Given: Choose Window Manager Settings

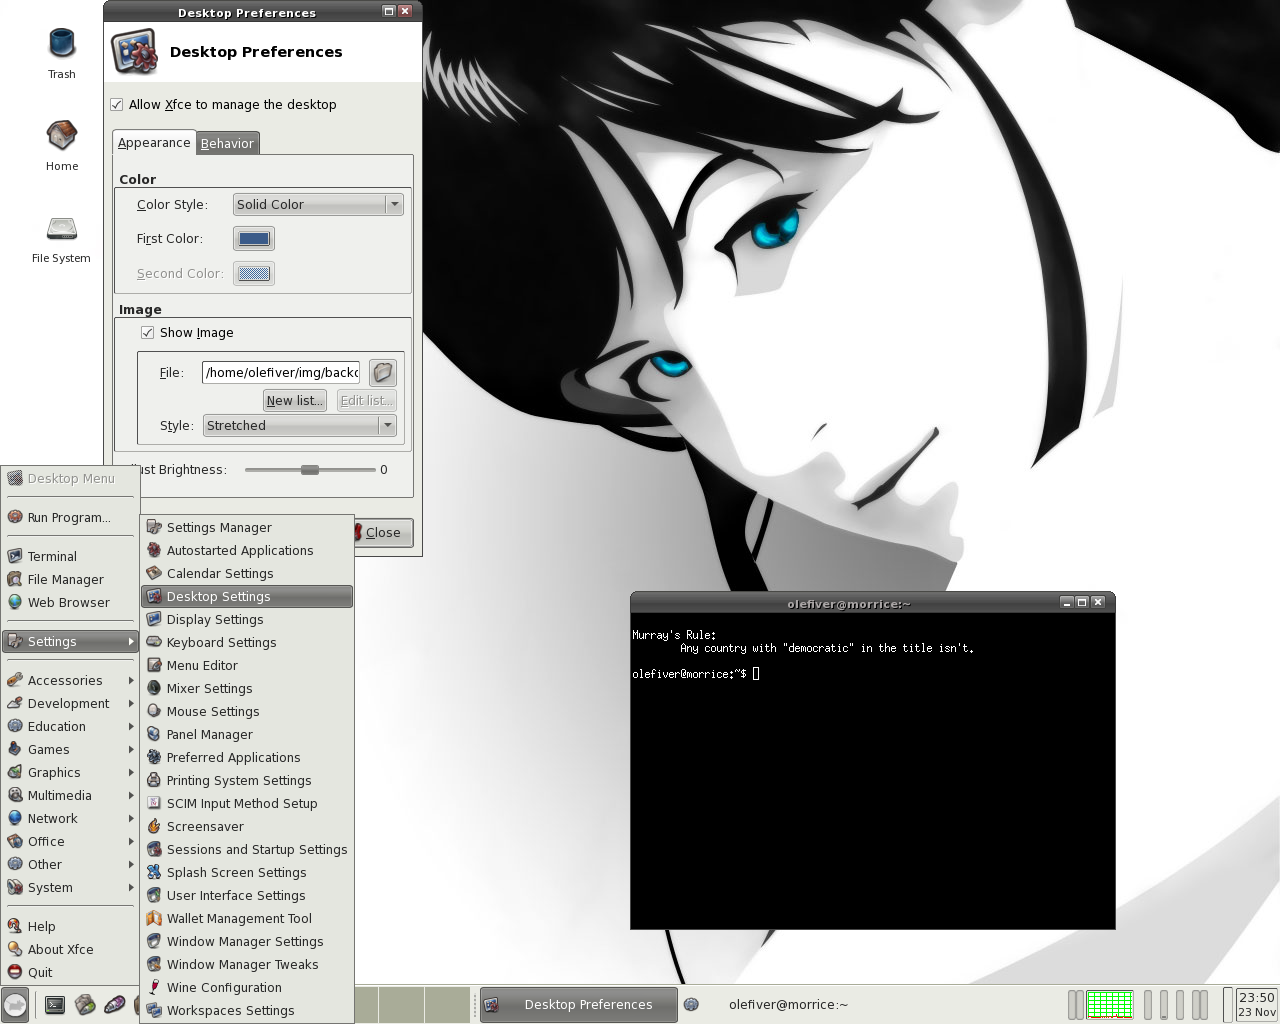Looking at the screenshot, I should point(247,941).
